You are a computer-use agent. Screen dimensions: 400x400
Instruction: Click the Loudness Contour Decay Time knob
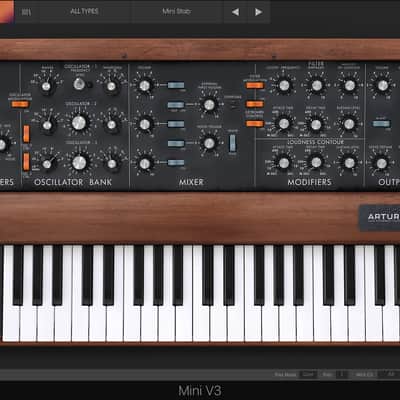point(316,162)
